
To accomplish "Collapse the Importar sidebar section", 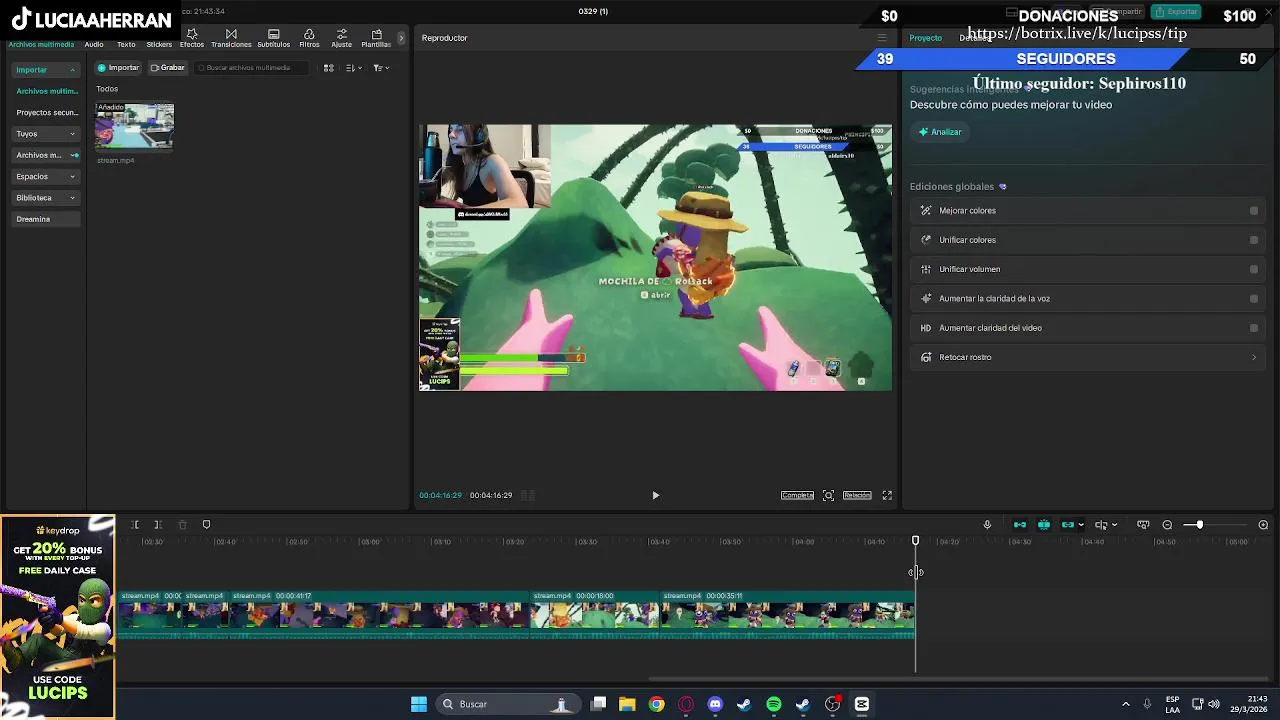I will click(72, 70).
